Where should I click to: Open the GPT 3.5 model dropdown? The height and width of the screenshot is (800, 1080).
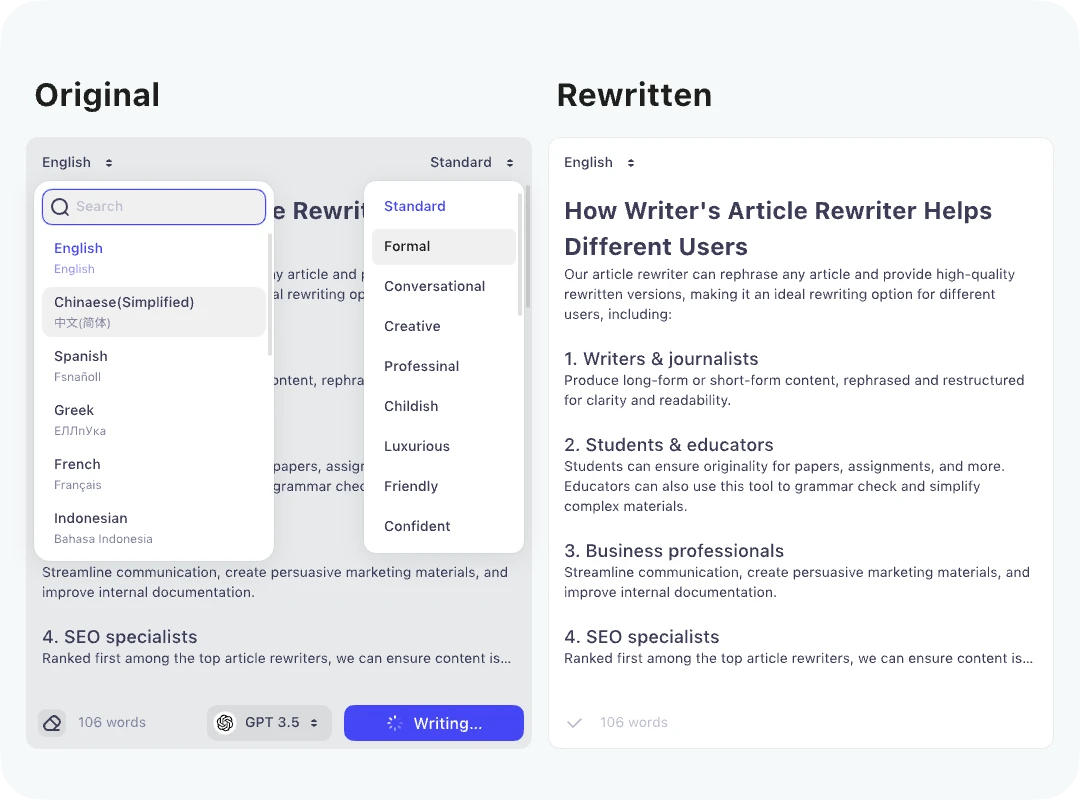(x=269, y=722)
